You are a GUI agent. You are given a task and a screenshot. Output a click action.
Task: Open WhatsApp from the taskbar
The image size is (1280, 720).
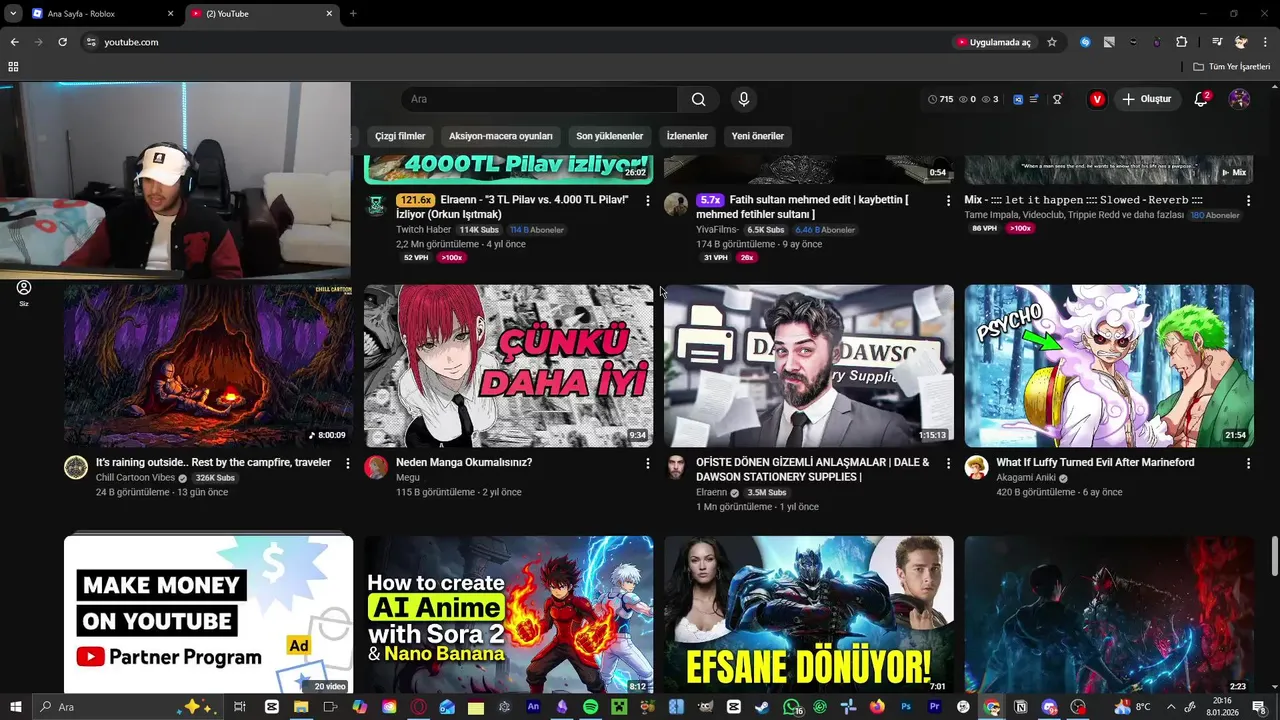[x=792, y=707]
